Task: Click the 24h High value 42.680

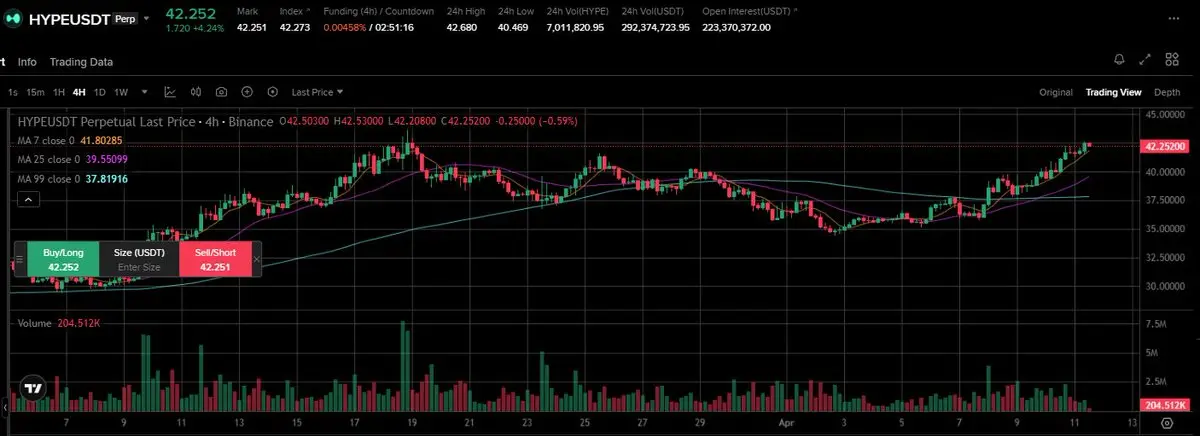Action: coord(464,27)
